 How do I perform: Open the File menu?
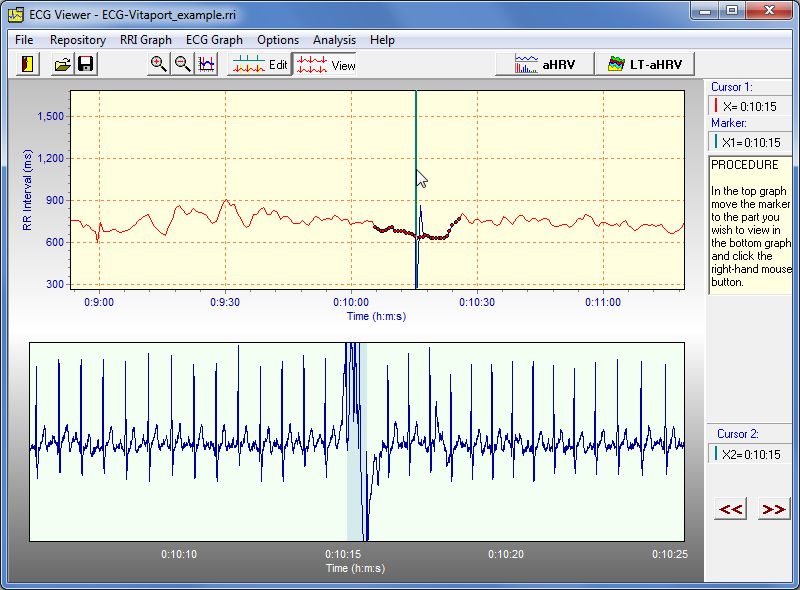pyautogui.click(x=24, y=40)
